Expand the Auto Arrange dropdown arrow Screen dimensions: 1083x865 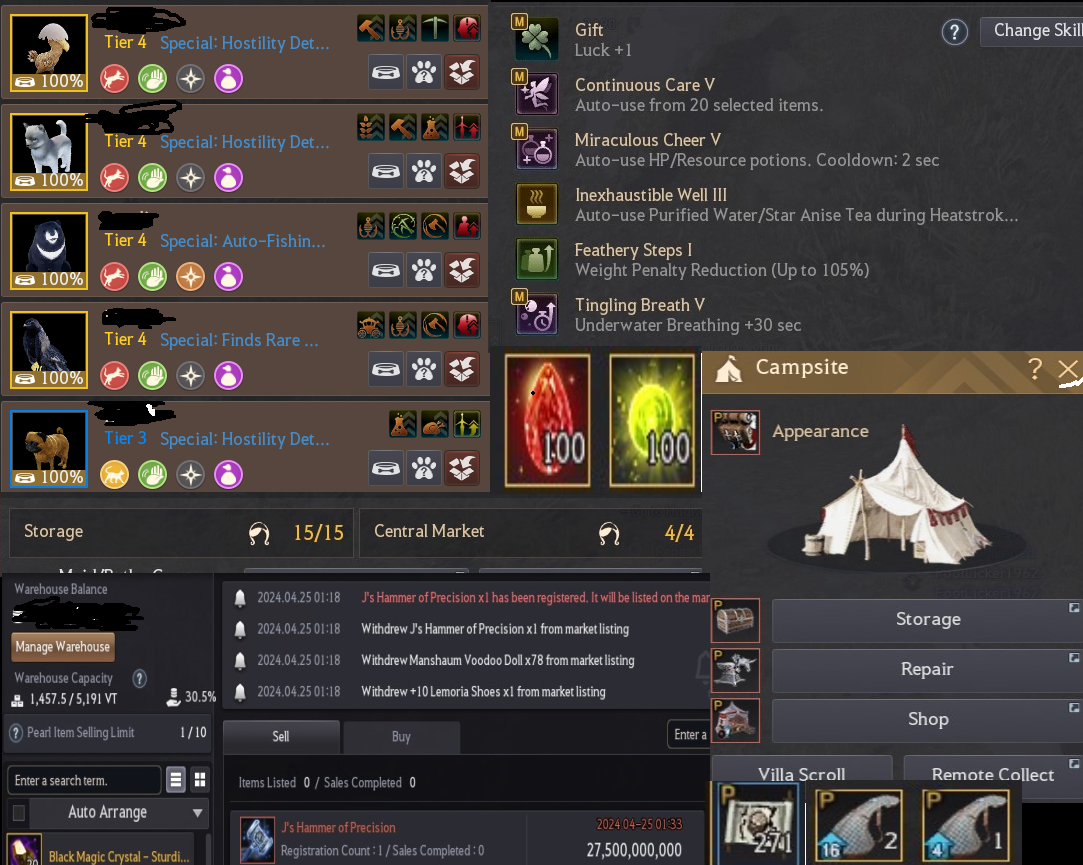(198, 812)
